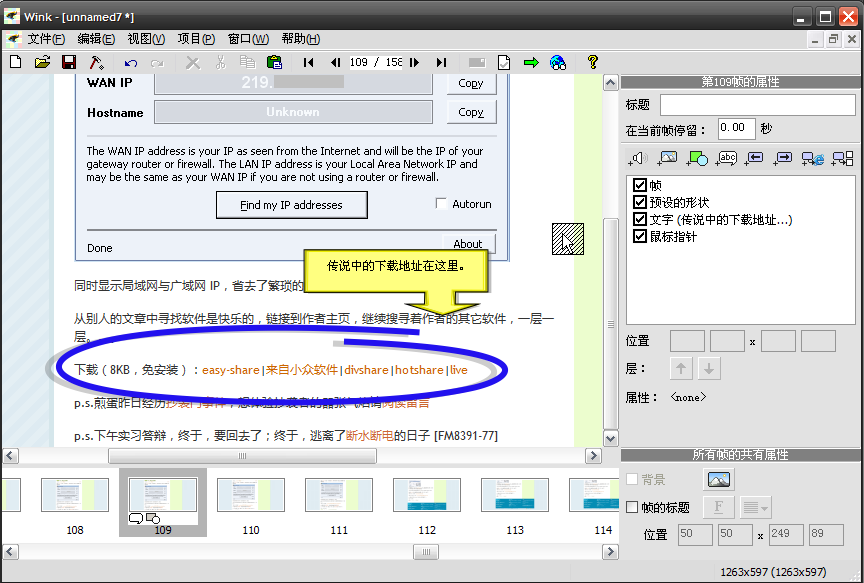View rendered output in browser icon

[x=558, y=62]
